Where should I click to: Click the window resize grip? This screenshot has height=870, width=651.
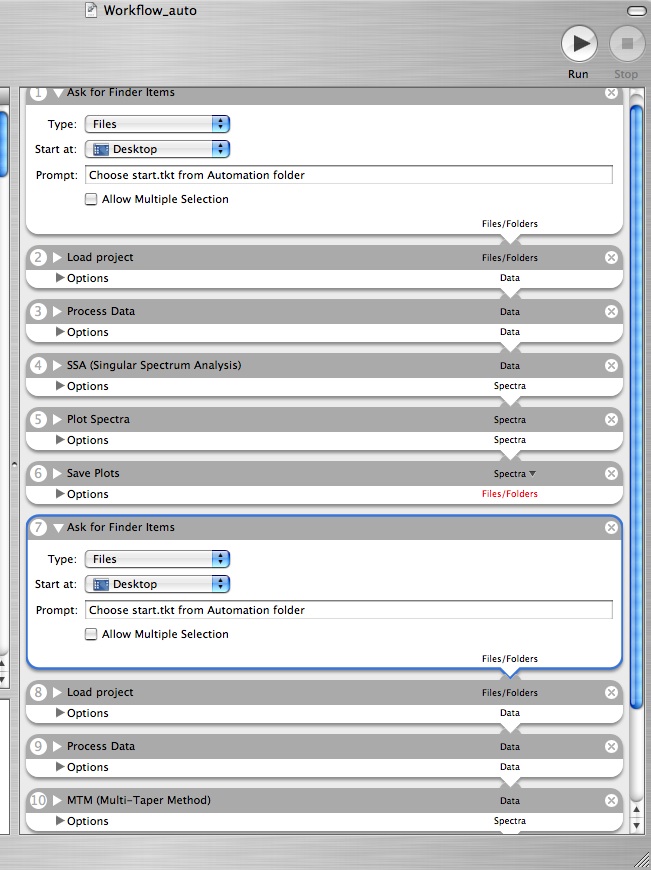click(642, 861)
